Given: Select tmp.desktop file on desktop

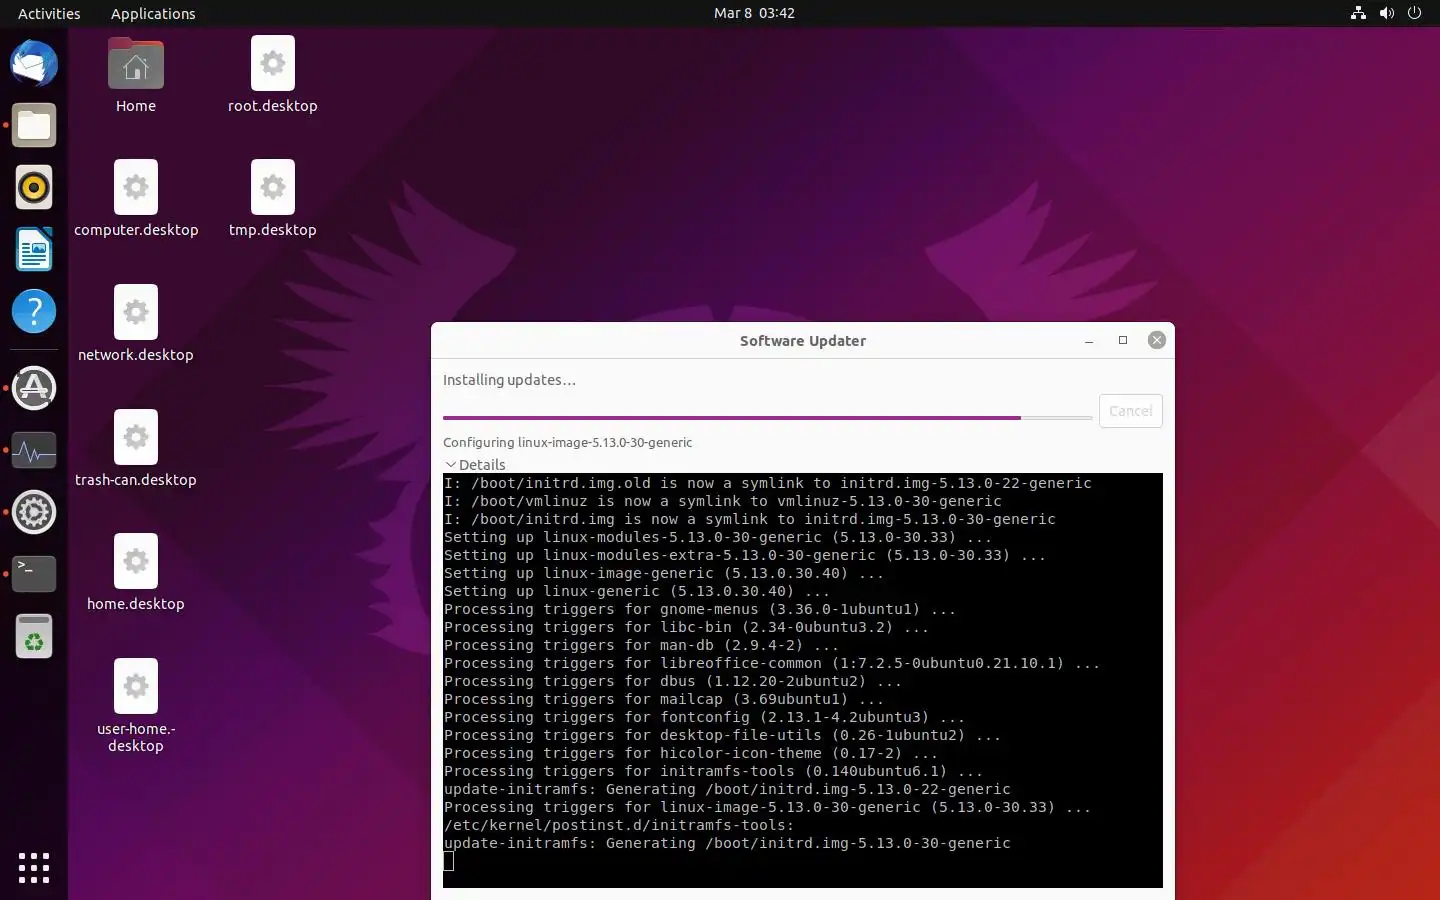Looking at the screenshot, I should click(x=272, y=199).
